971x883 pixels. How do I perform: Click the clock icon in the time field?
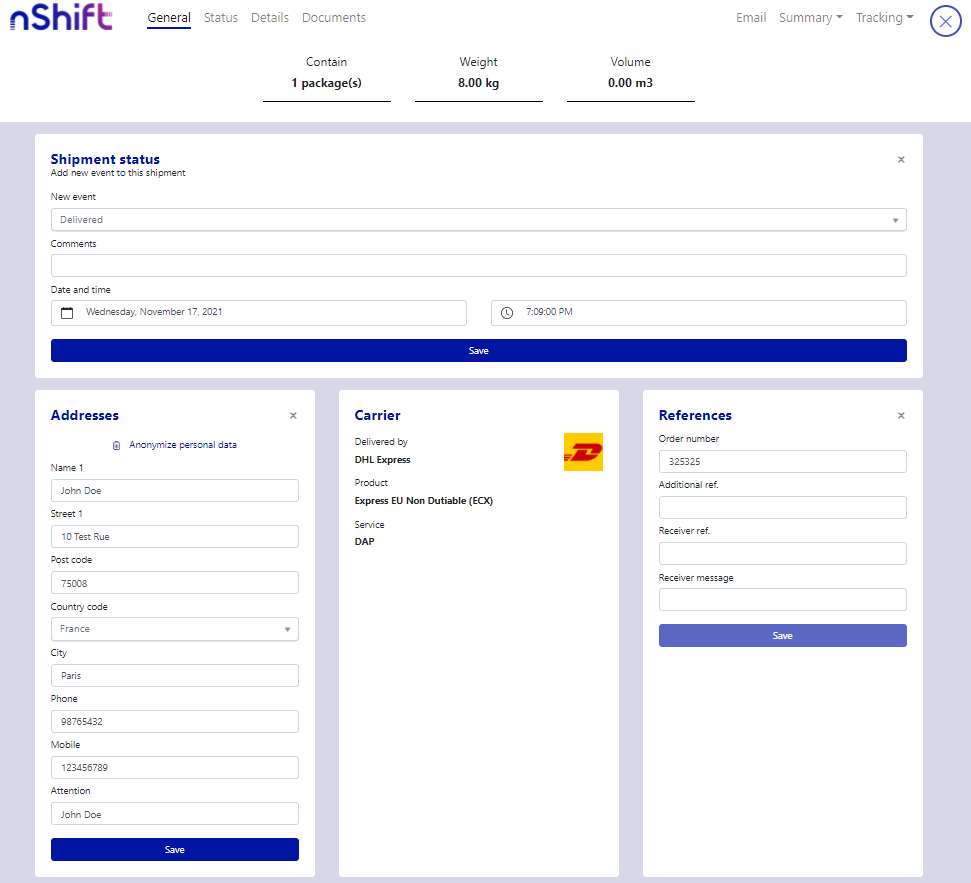coord(507,313)
